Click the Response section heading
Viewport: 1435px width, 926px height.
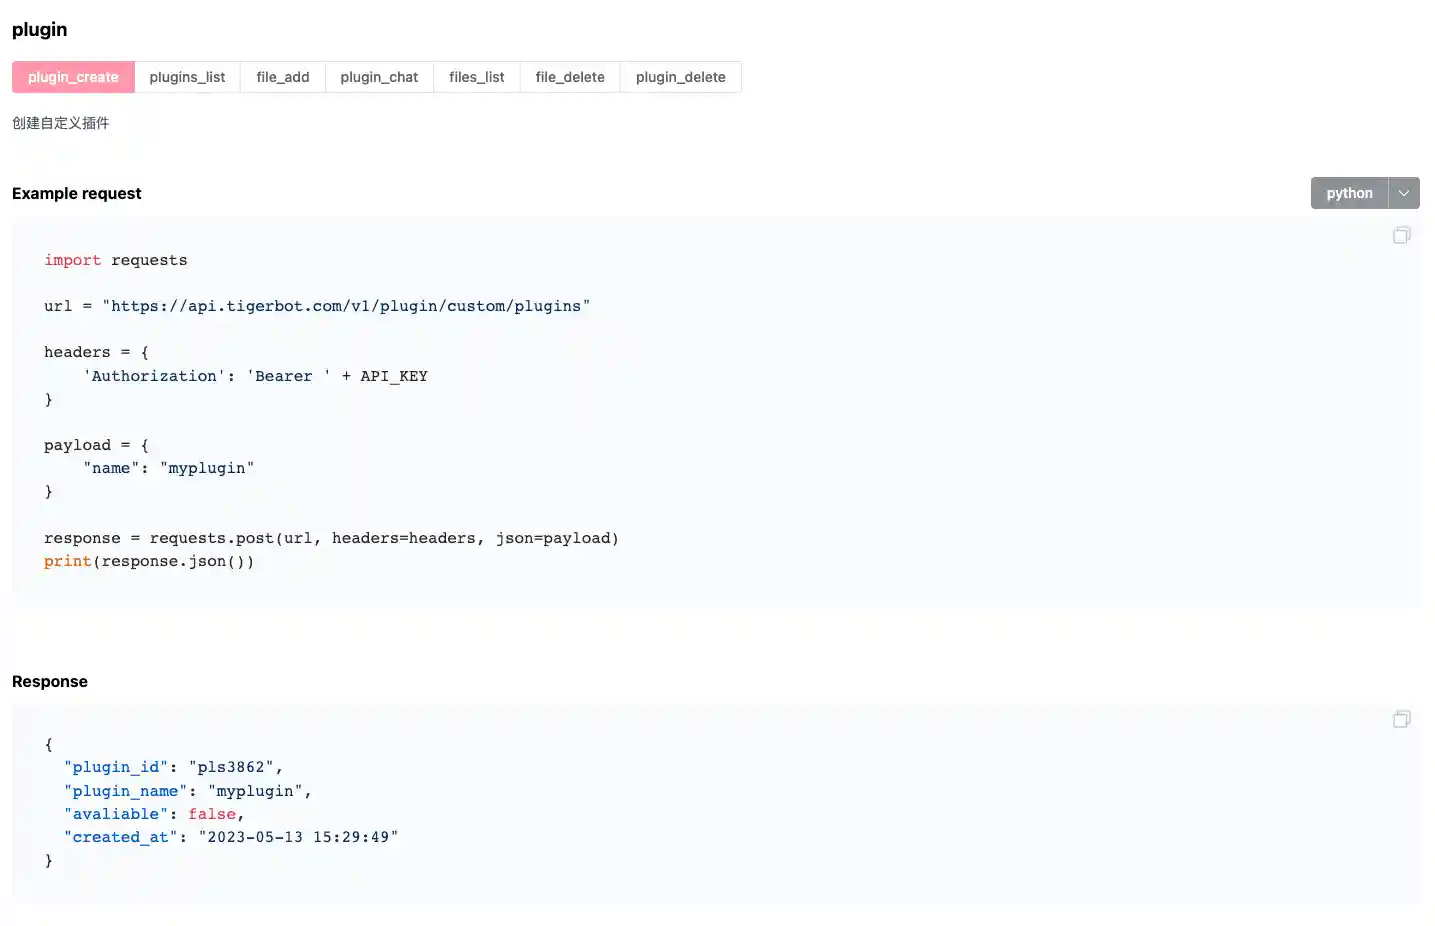coord(49,681)
